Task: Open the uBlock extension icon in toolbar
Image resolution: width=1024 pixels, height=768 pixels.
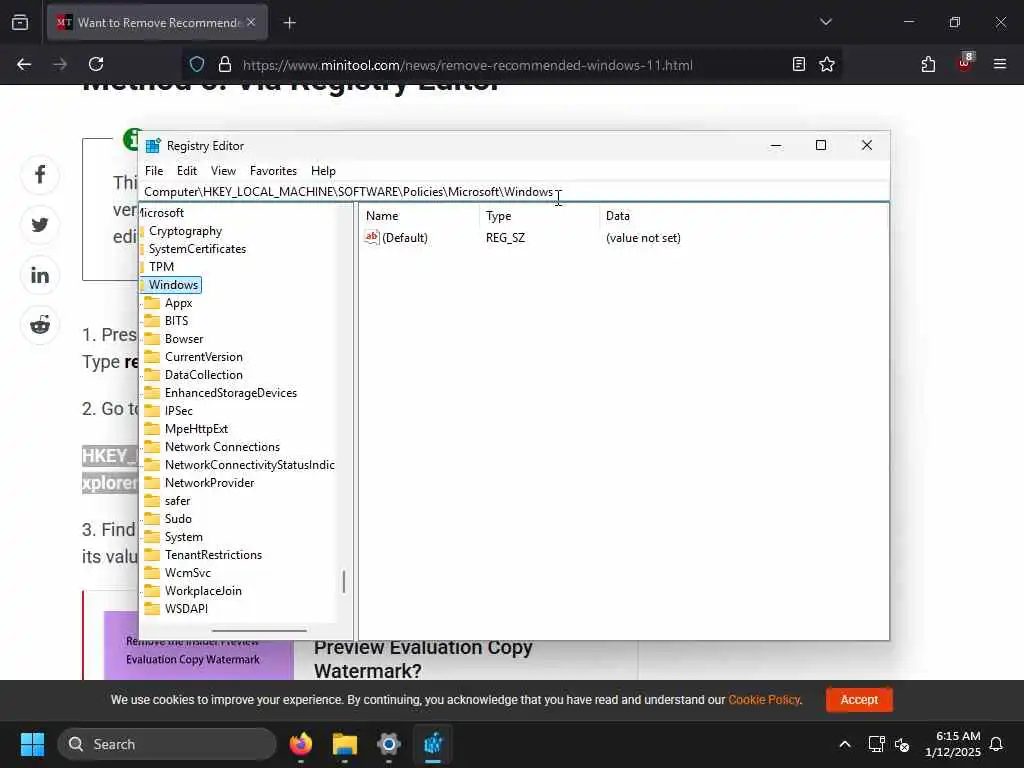Action: pos(965,63)
